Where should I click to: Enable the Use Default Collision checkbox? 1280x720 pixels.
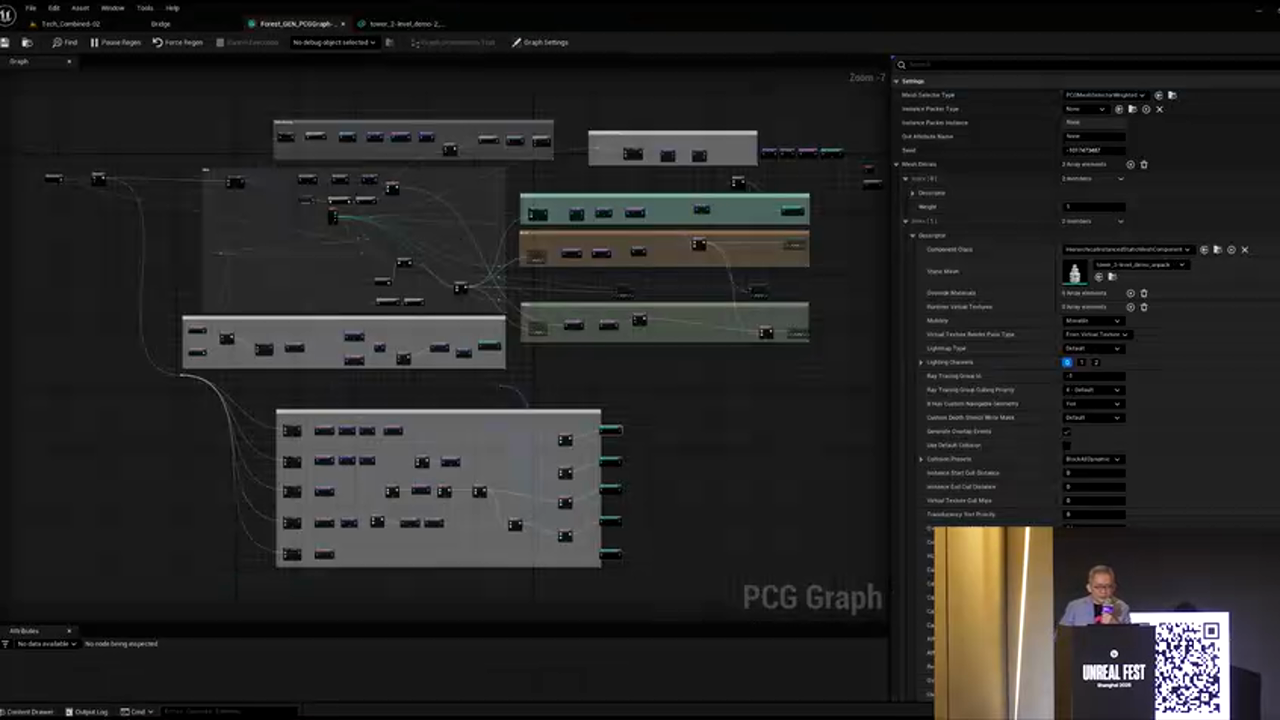click(x=1067, y=446)
